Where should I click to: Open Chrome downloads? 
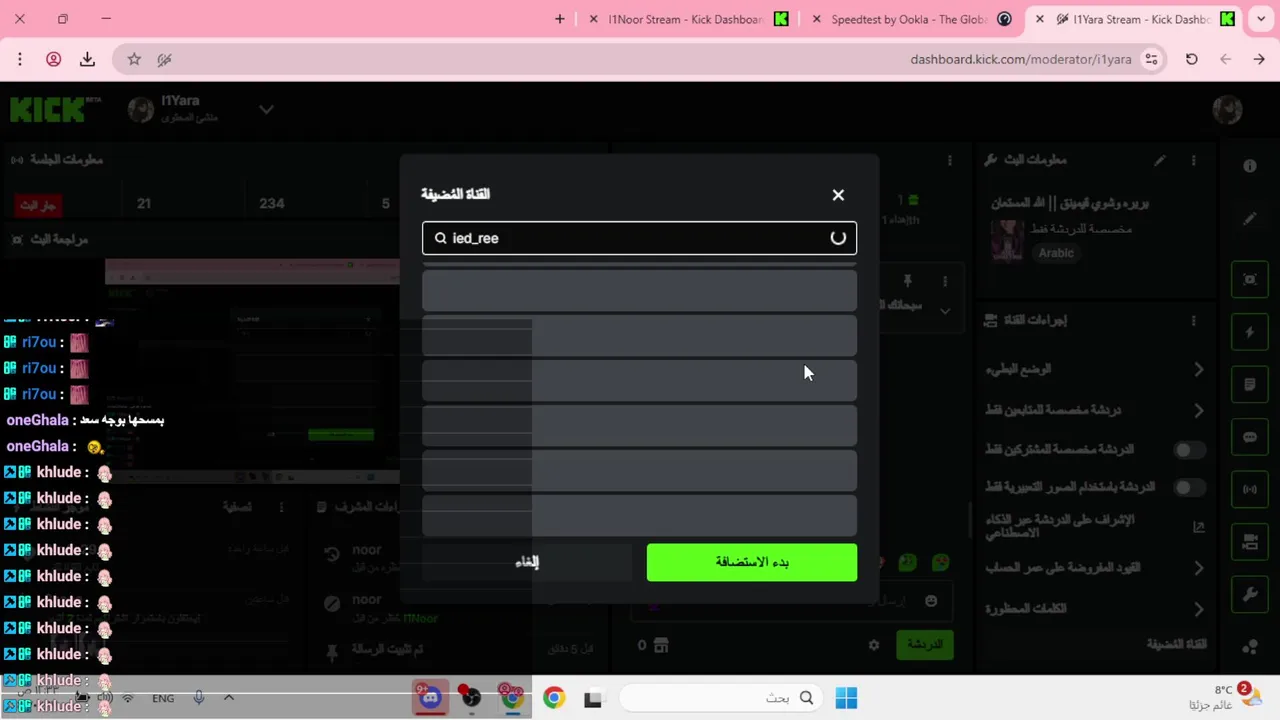87,59
